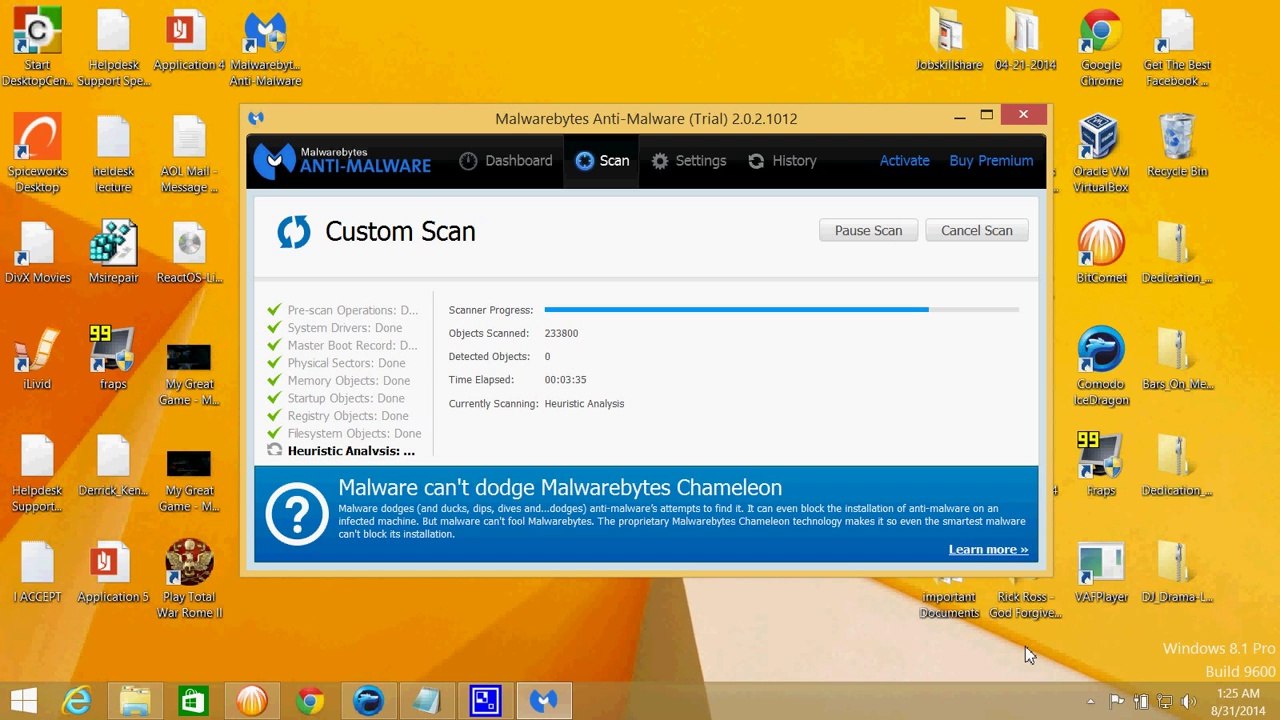Click the Custom Scan refresh icon
Screen dimensions: 1280x720
293,231
